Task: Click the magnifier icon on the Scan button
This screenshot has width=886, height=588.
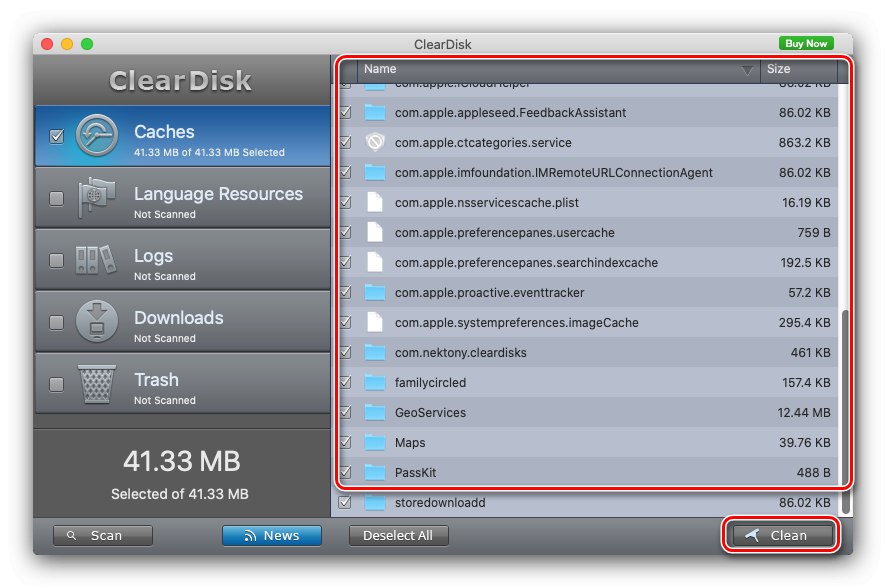Action: point(71,535)
